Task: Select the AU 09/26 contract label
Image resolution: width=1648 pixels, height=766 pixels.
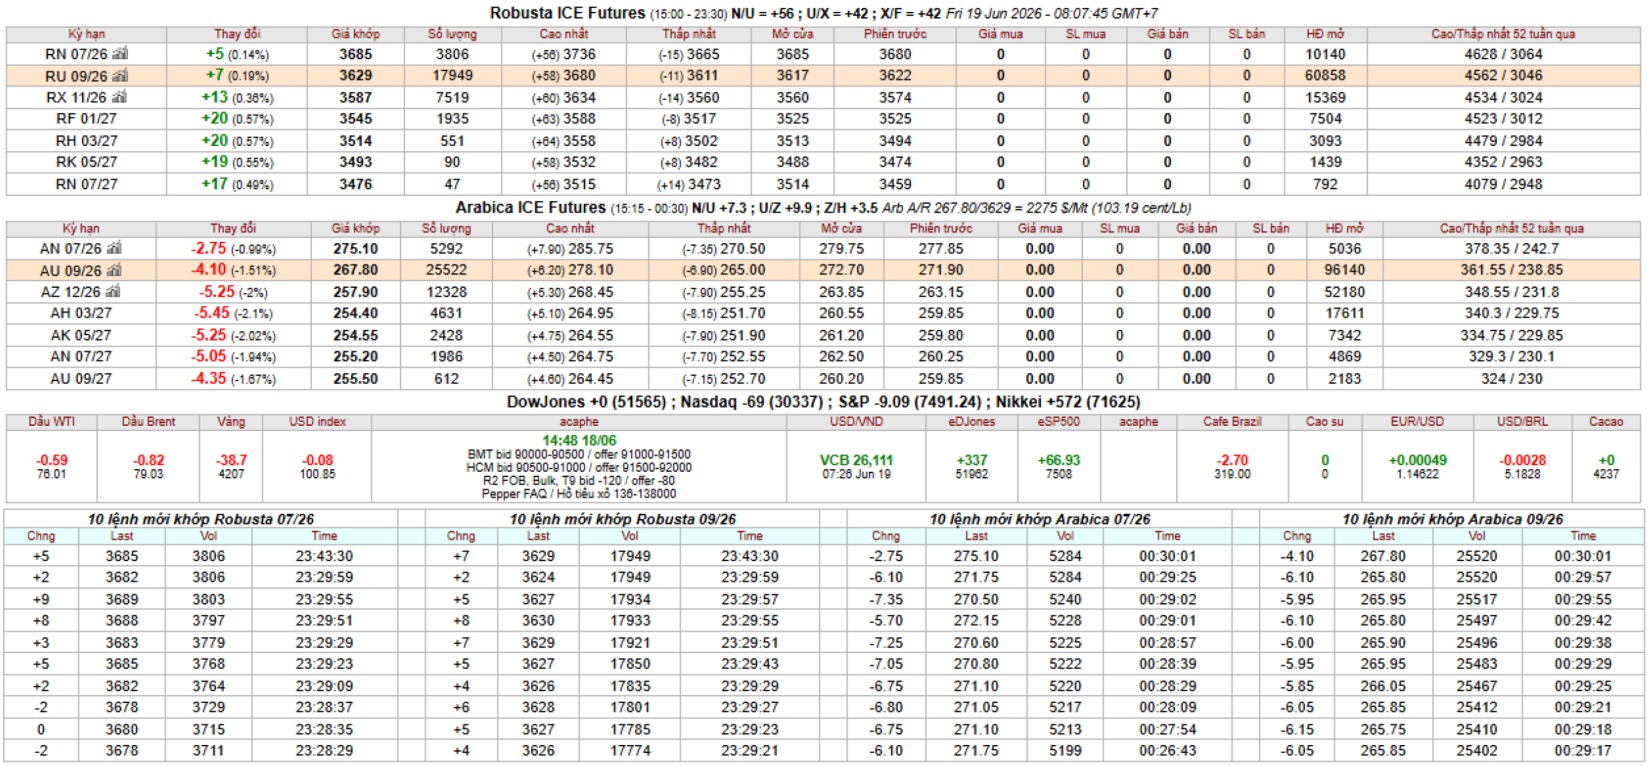Action: tap(71, 271)
